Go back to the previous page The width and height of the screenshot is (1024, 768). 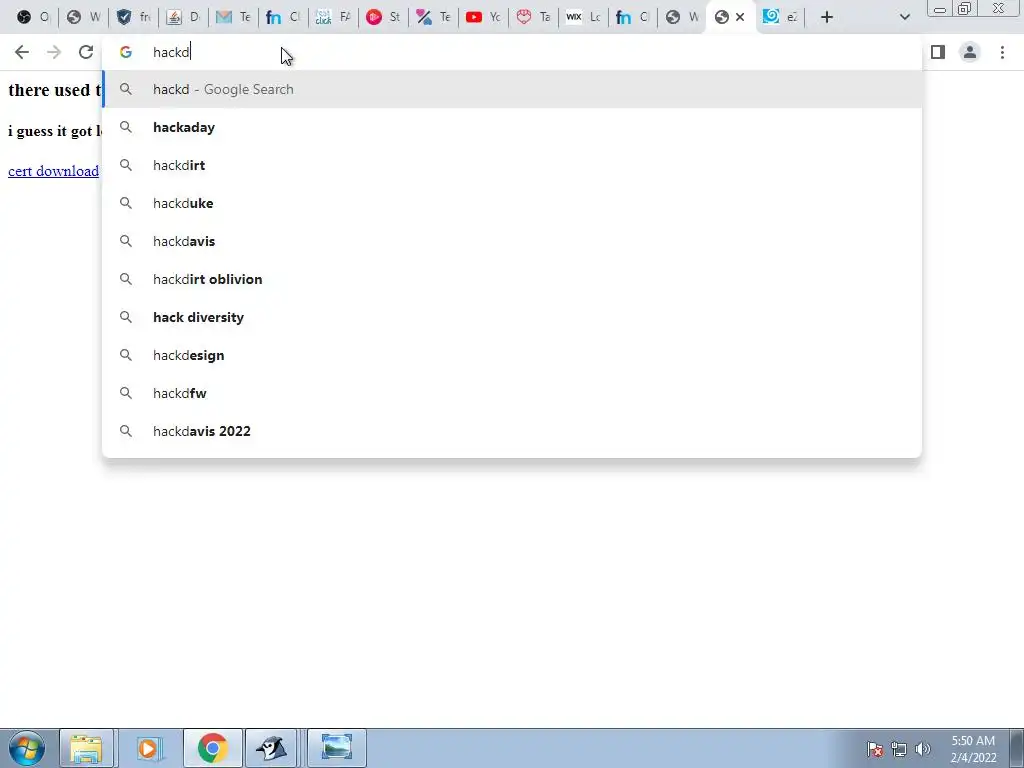point(22,52)
